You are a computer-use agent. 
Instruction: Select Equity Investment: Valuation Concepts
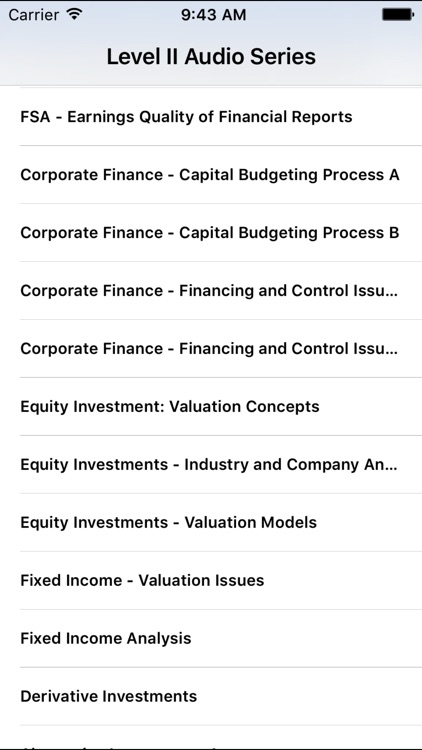(211, 406)
